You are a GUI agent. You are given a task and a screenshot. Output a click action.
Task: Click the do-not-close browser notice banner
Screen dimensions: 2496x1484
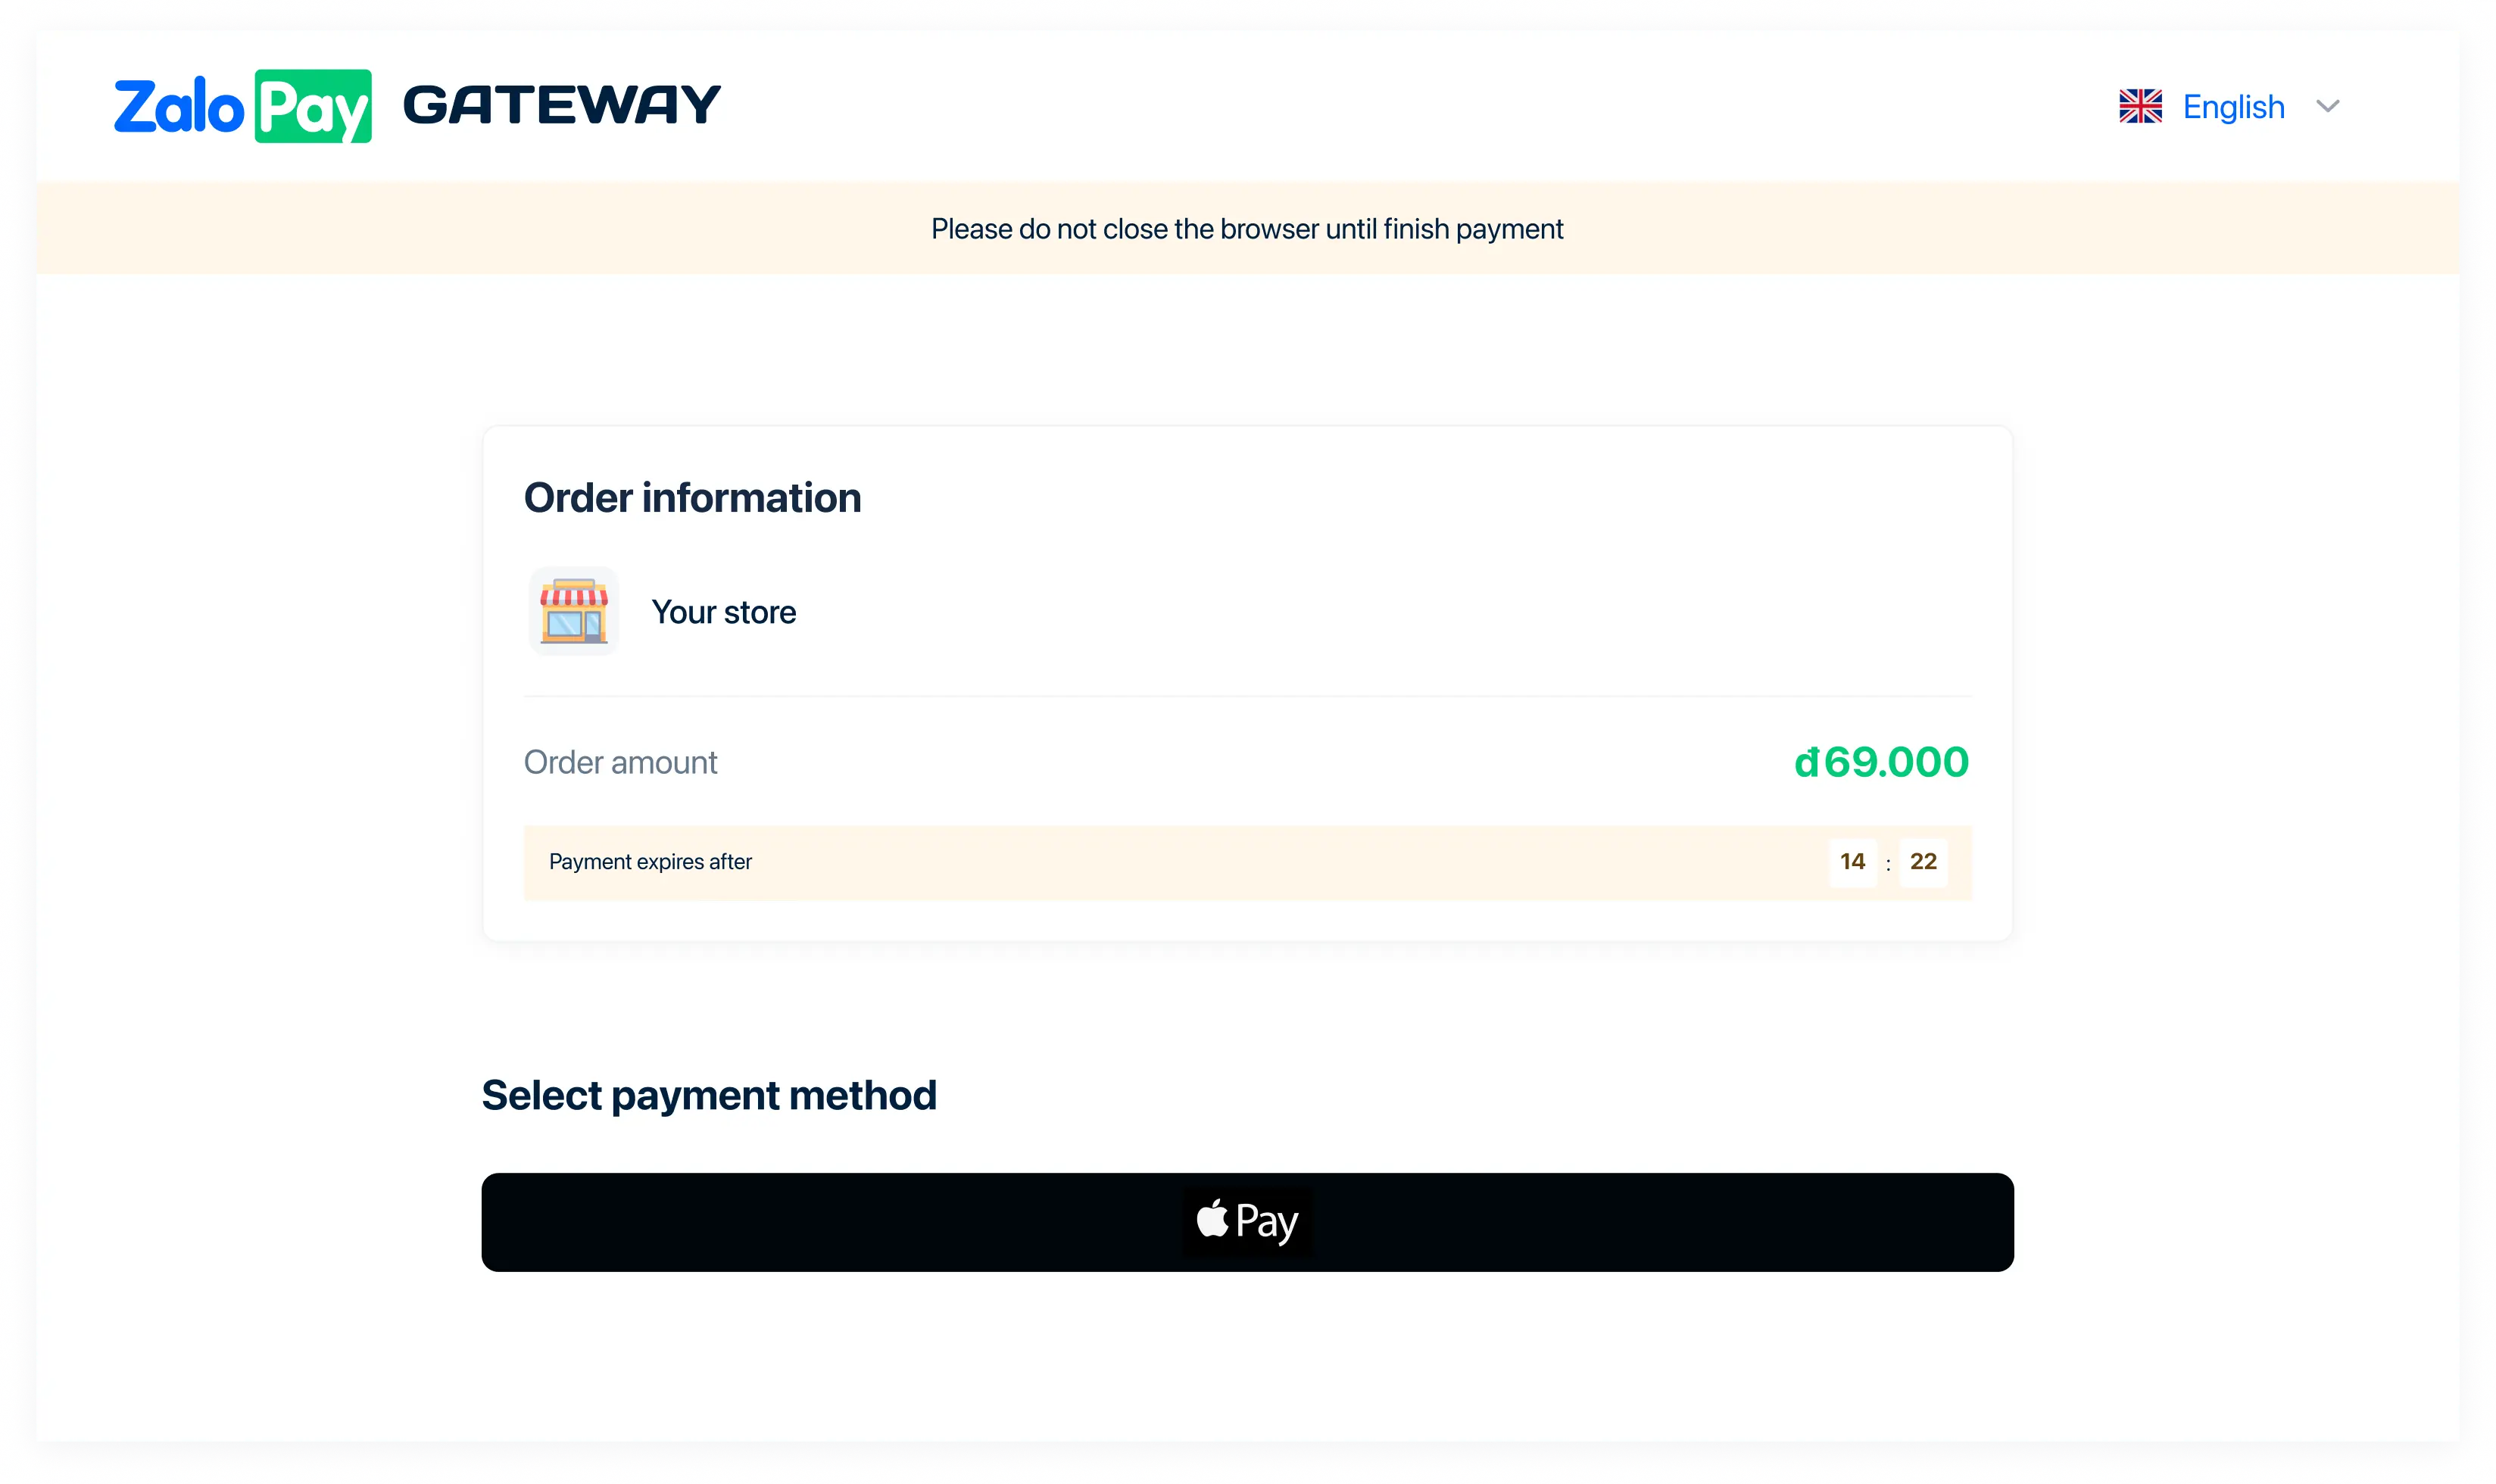[1247, 228]
